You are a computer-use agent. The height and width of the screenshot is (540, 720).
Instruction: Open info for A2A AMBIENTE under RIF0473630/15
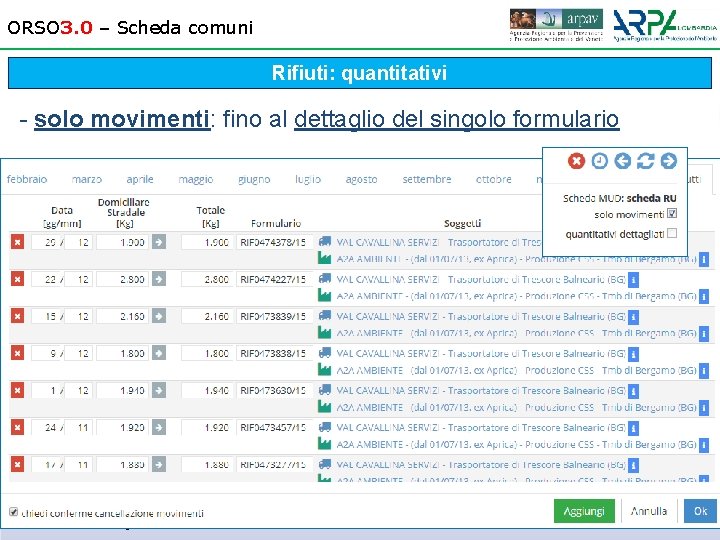(x=703, y=408)
